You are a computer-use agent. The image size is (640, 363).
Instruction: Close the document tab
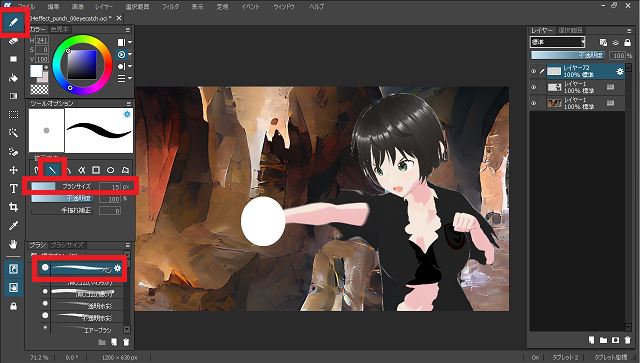pos(119,18)
